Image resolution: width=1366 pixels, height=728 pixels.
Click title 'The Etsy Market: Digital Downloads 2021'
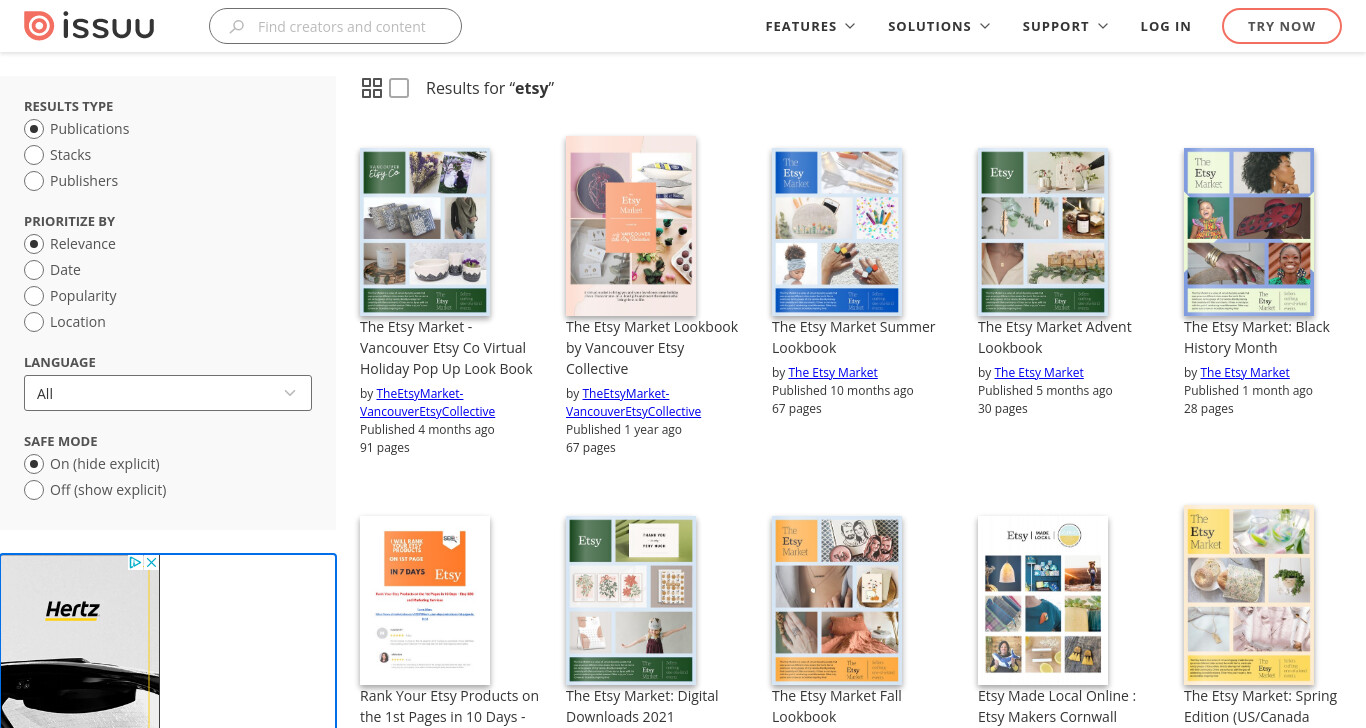642,706
